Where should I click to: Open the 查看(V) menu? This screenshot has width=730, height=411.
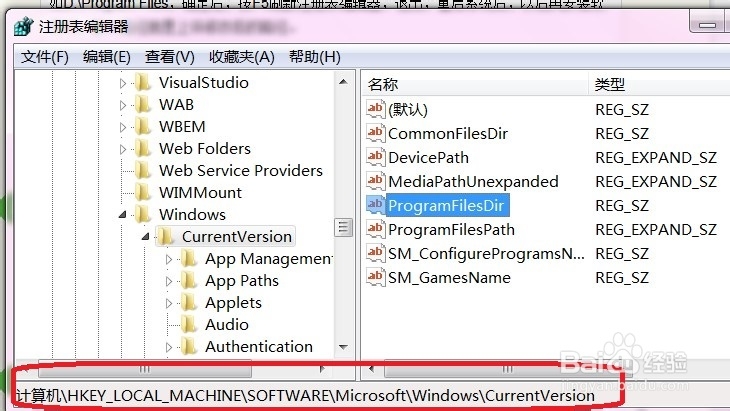pos(169,57)
